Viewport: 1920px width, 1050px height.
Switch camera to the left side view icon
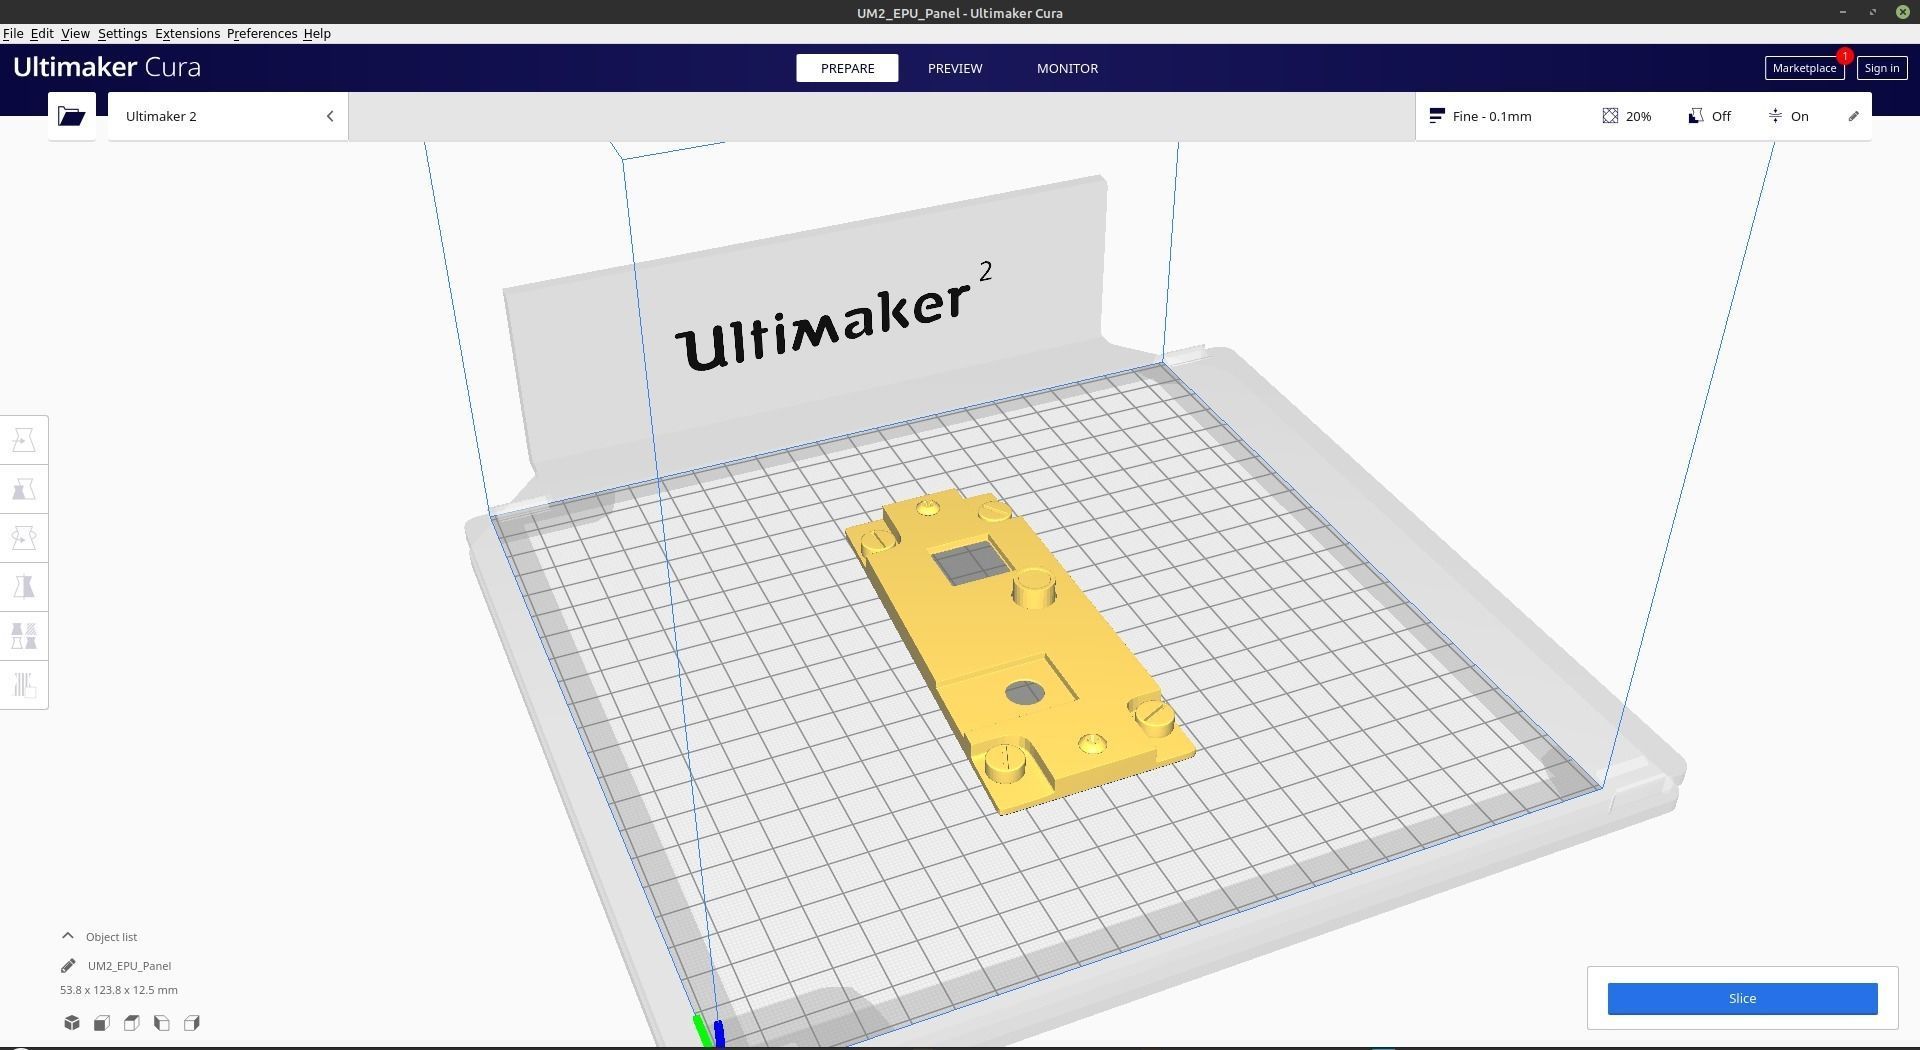point(162,1023)
